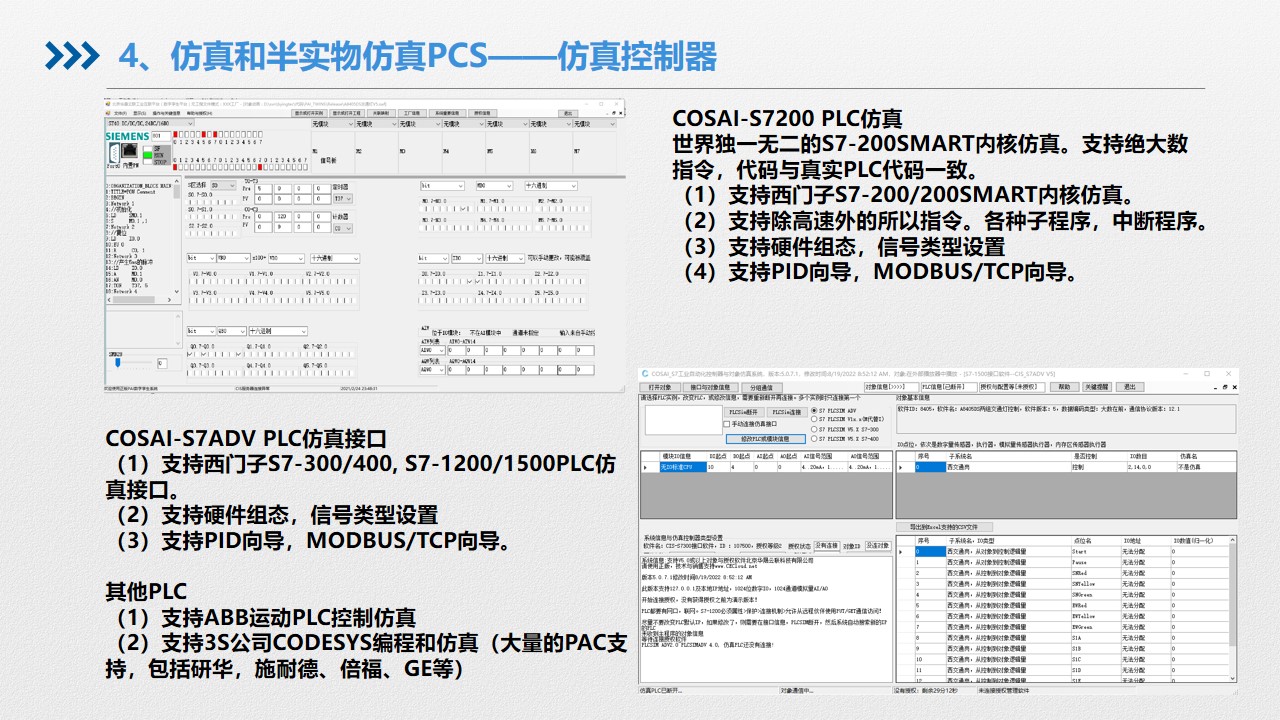The height and width of the screenshot is (720, 1280).
Task: Click the 仿真PLC已断开 status bar entry
Action: [661, 690]
